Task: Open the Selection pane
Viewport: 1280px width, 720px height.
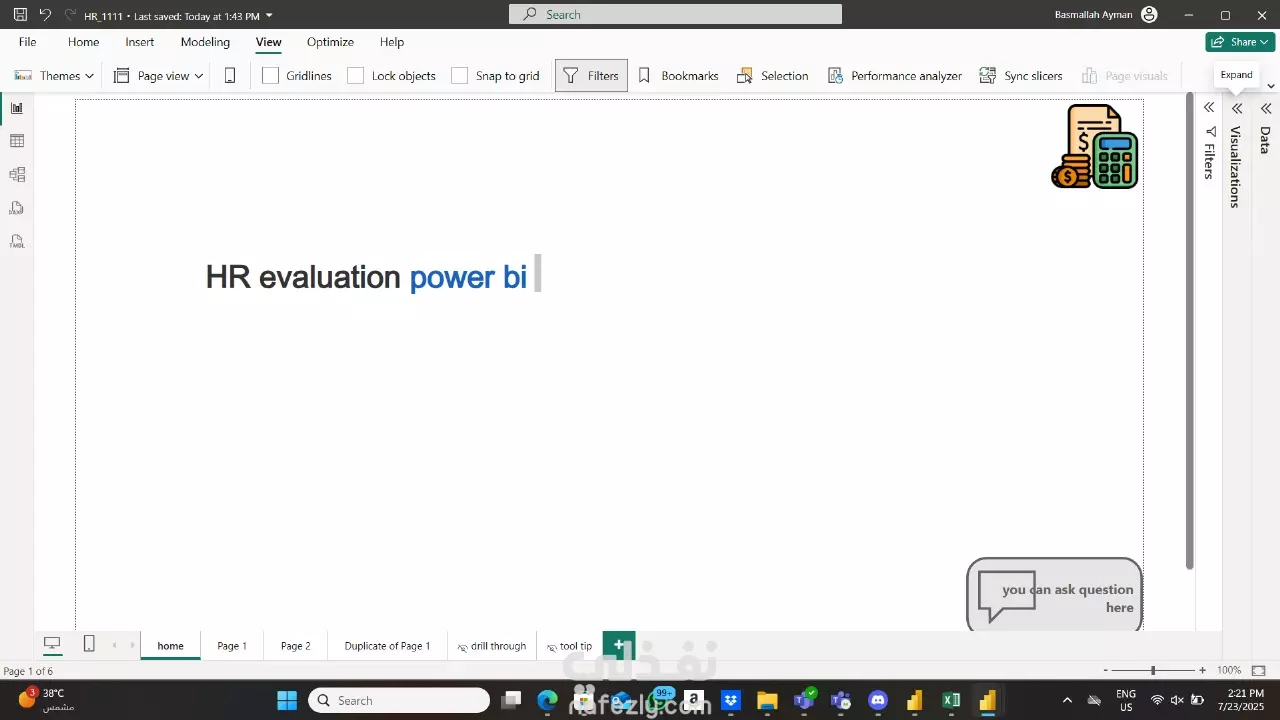Action: tap(772, 76)
